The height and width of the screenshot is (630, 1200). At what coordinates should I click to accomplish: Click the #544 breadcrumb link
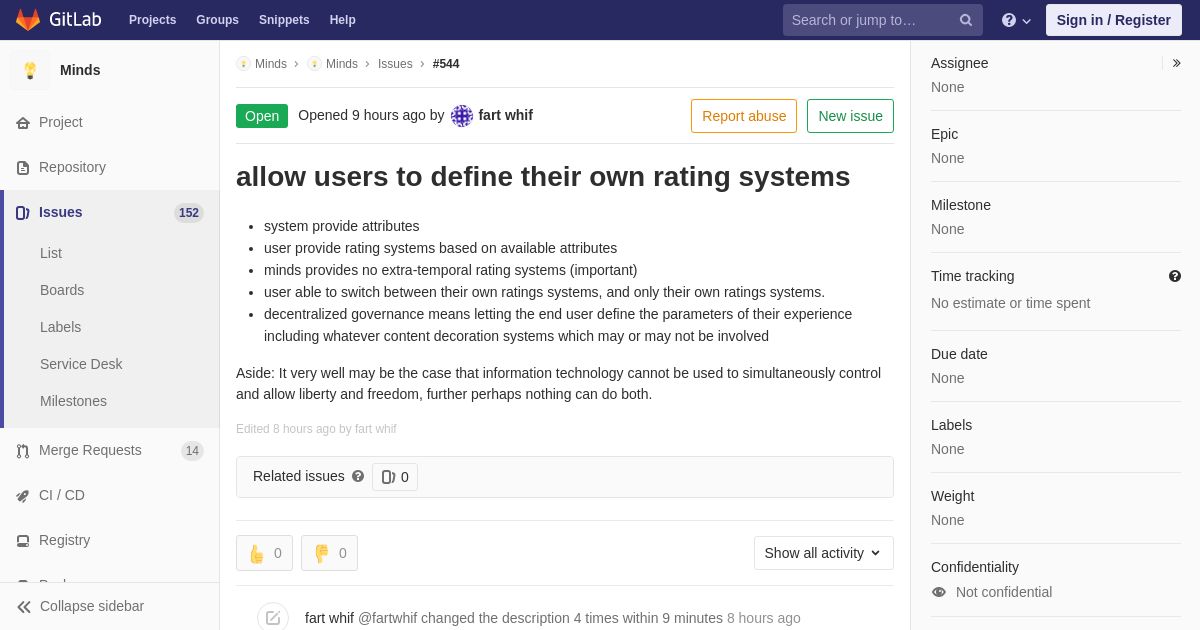coord(446,64)
